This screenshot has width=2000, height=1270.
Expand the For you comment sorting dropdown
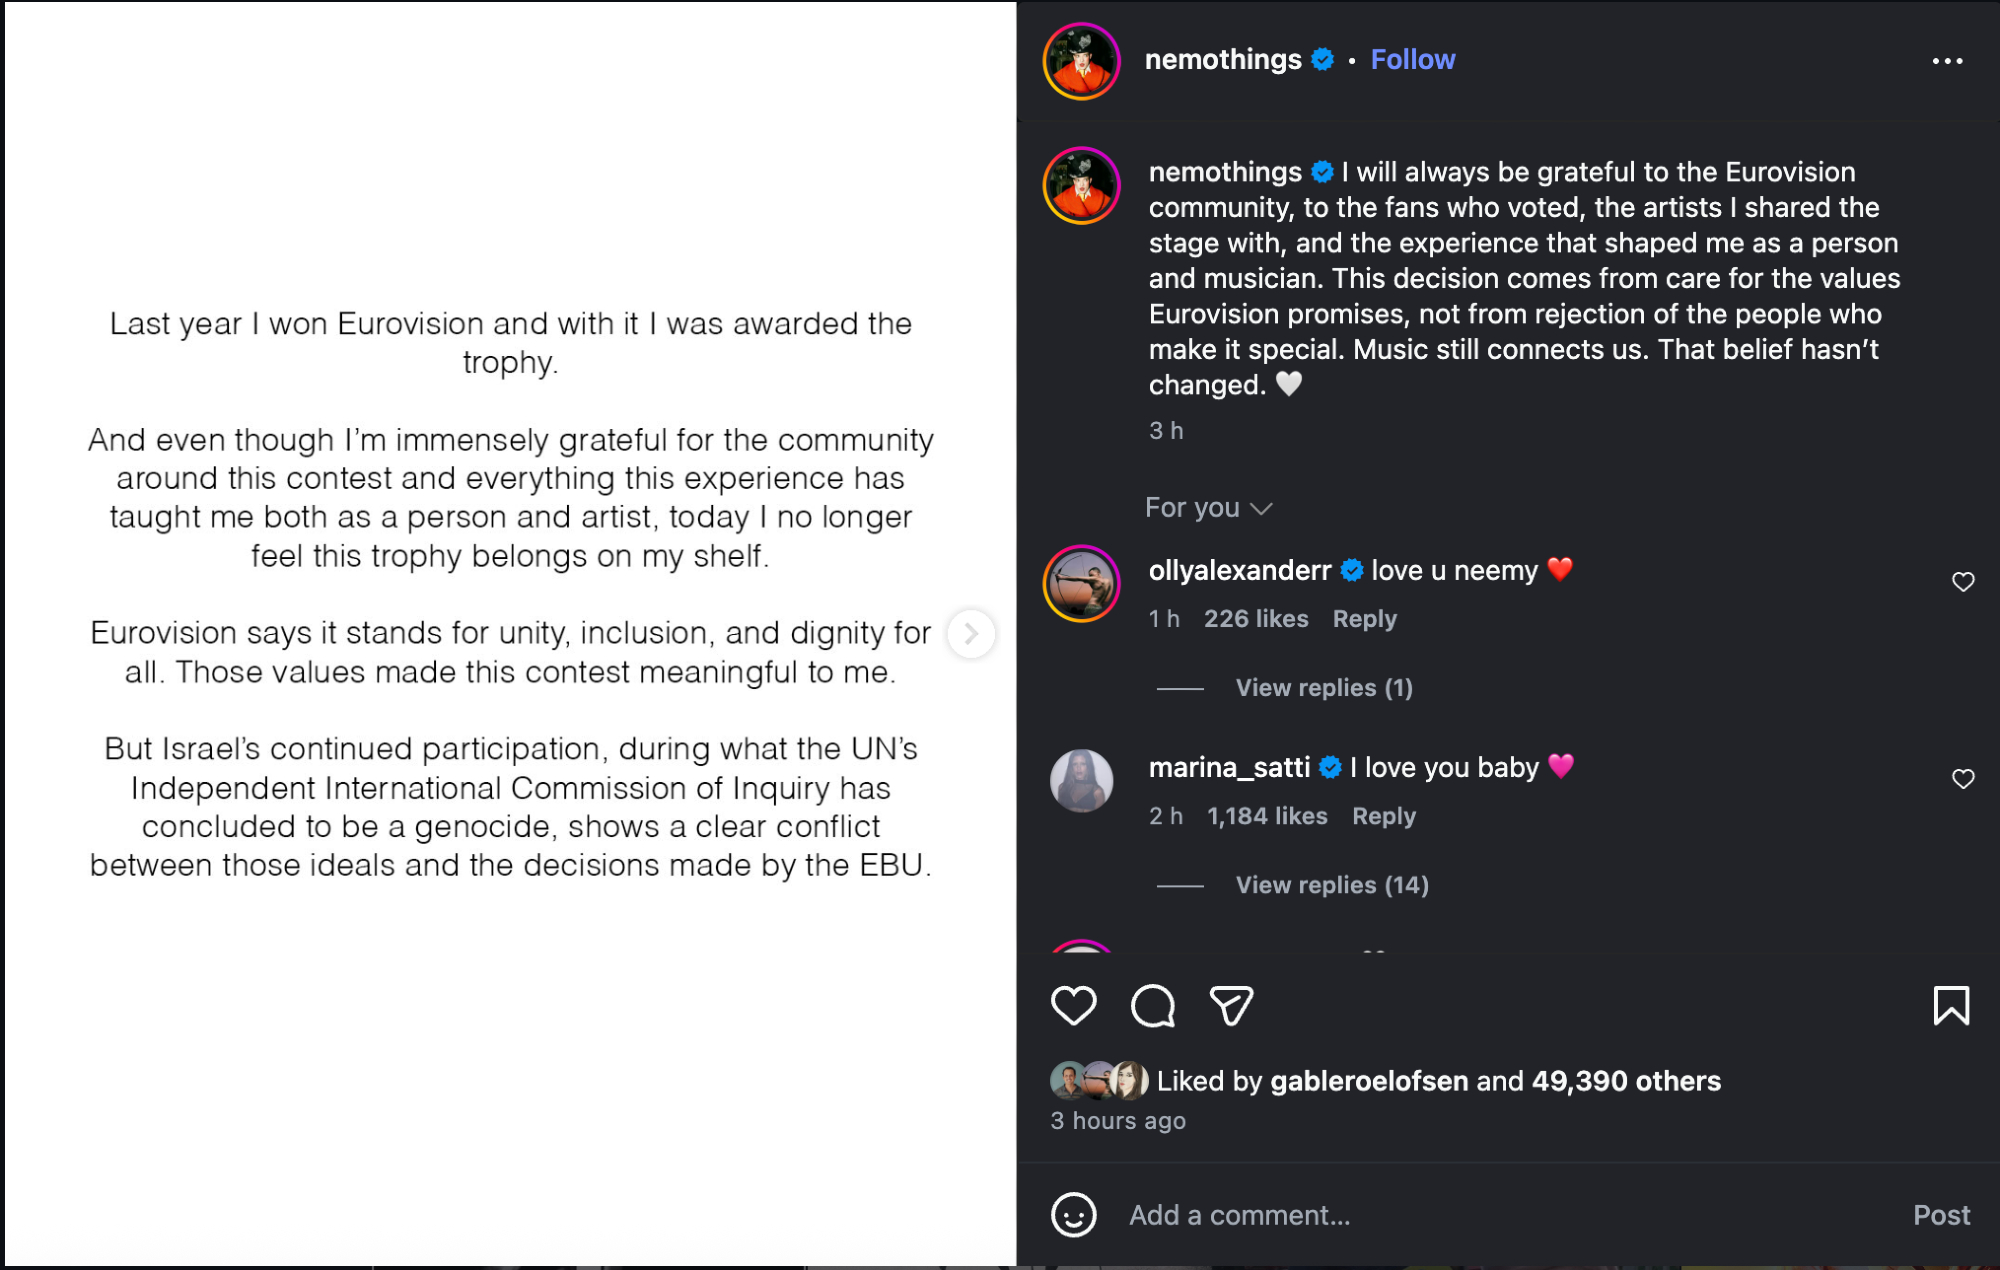tap(1208, 508)
